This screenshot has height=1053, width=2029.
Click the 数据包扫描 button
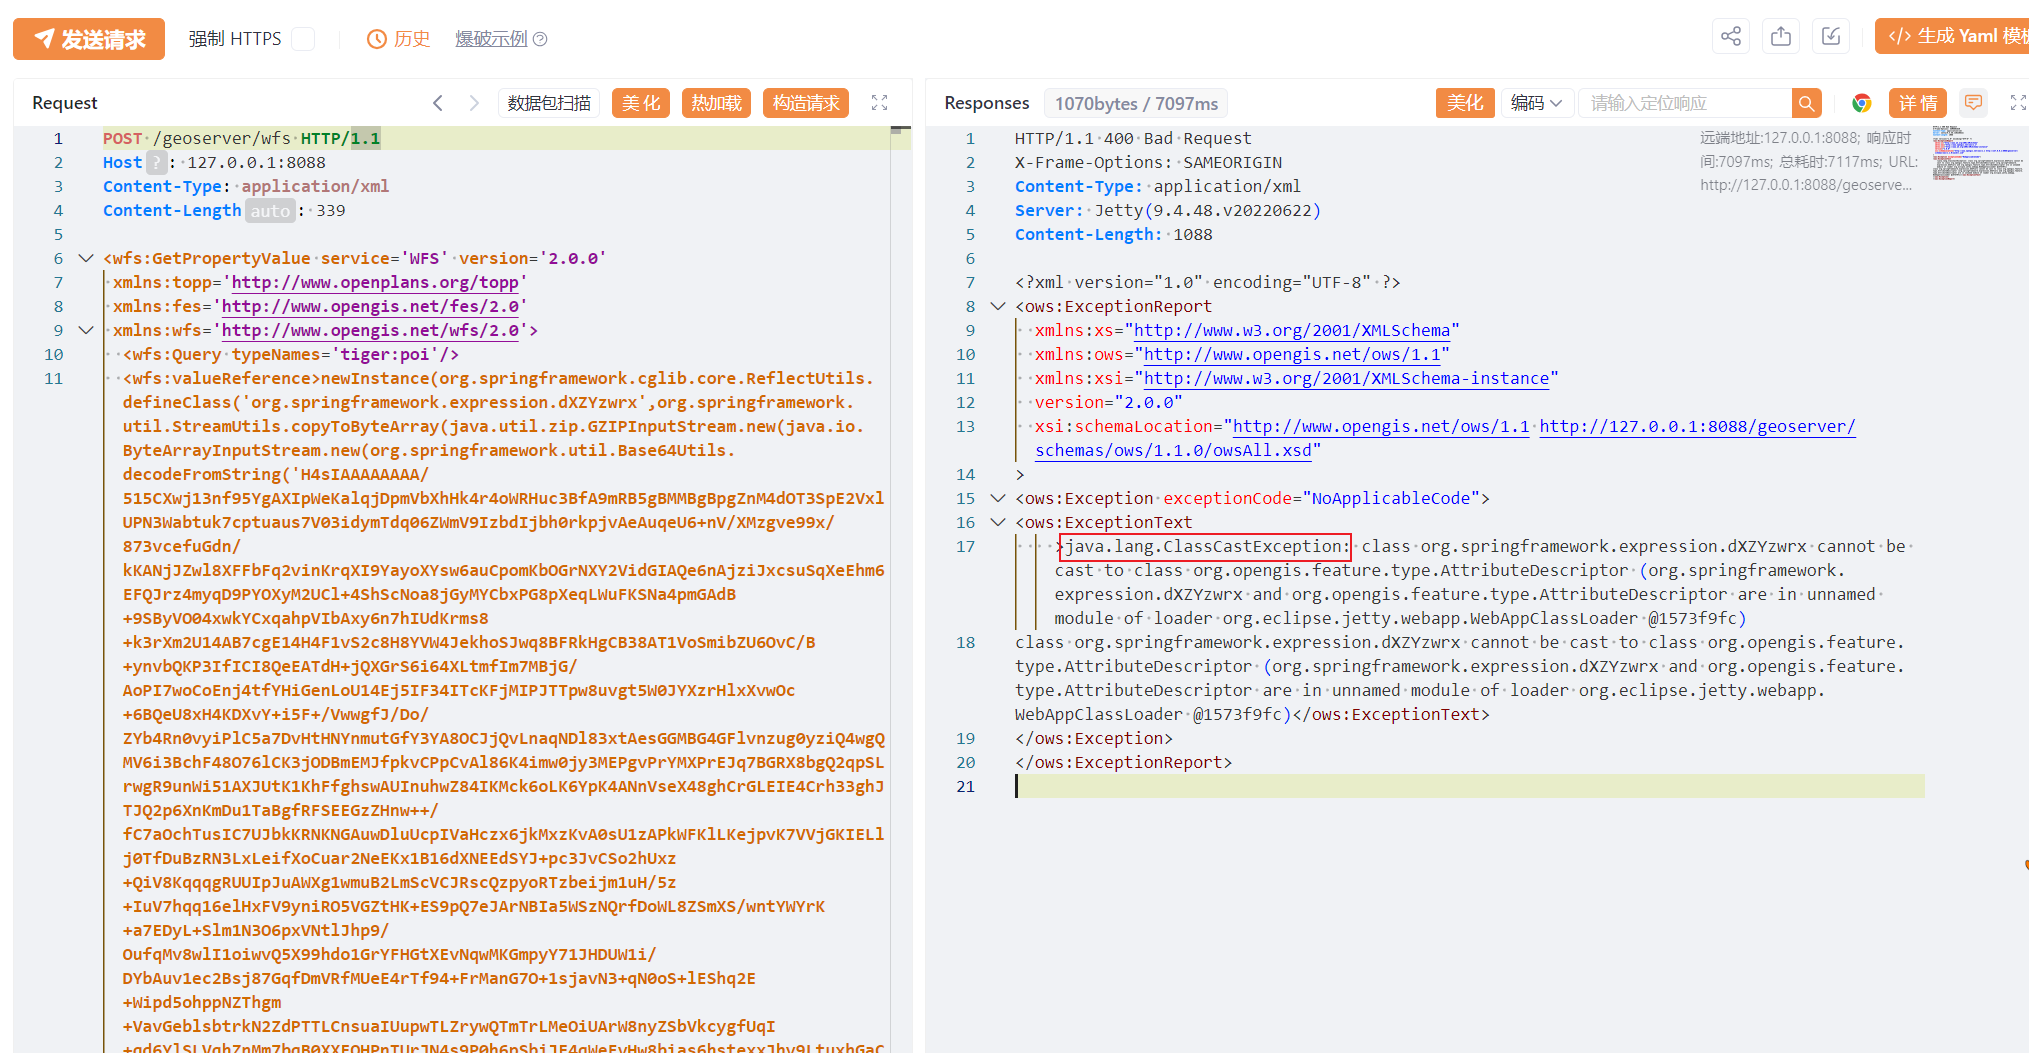point(549,103)
